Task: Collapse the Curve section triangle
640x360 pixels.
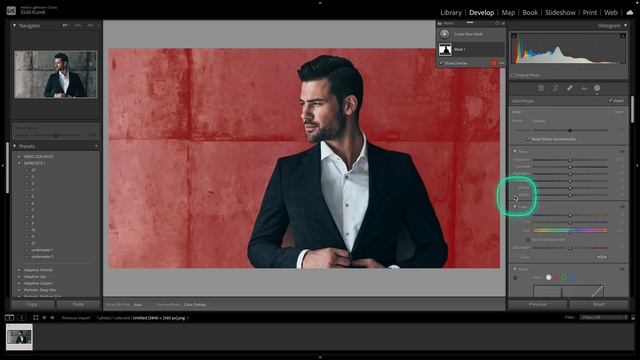Action: click(x=515, y=269)
